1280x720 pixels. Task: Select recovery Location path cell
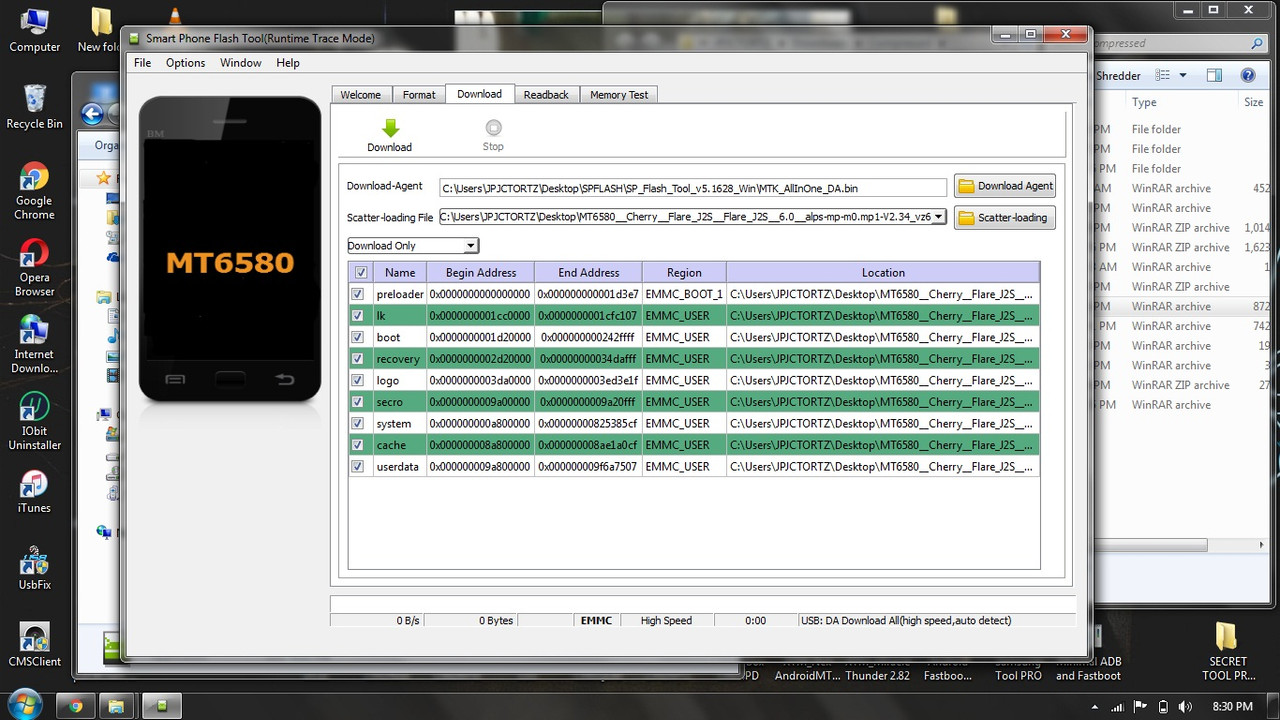[x=883, y=359]
